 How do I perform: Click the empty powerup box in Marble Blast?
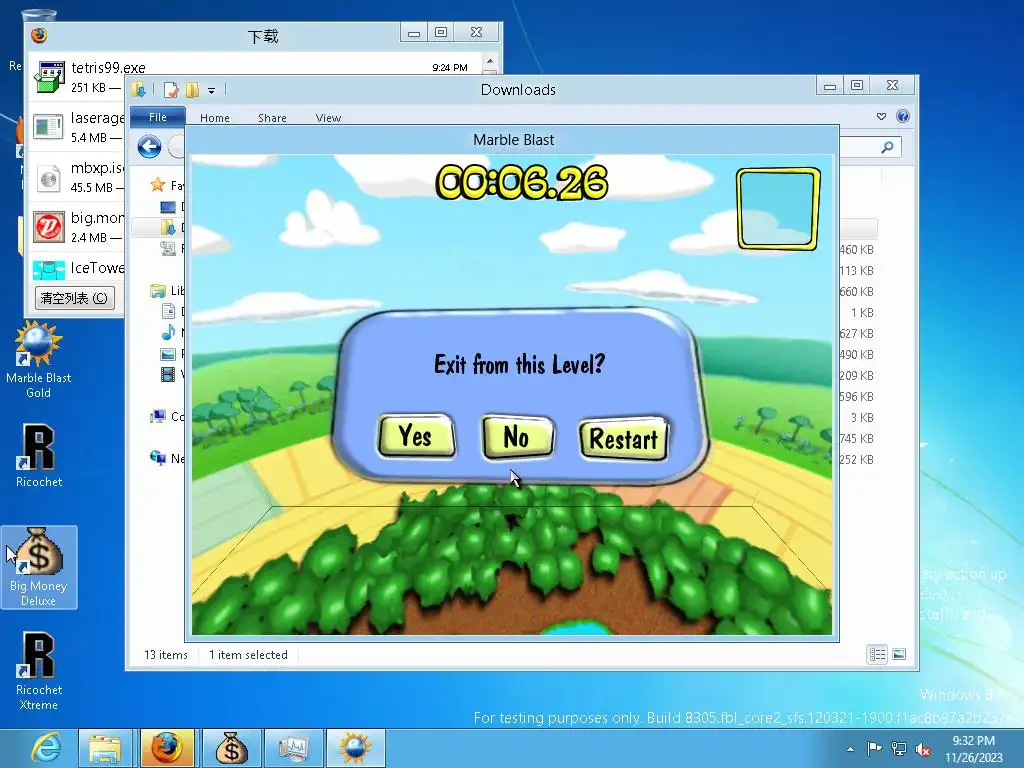778,209
